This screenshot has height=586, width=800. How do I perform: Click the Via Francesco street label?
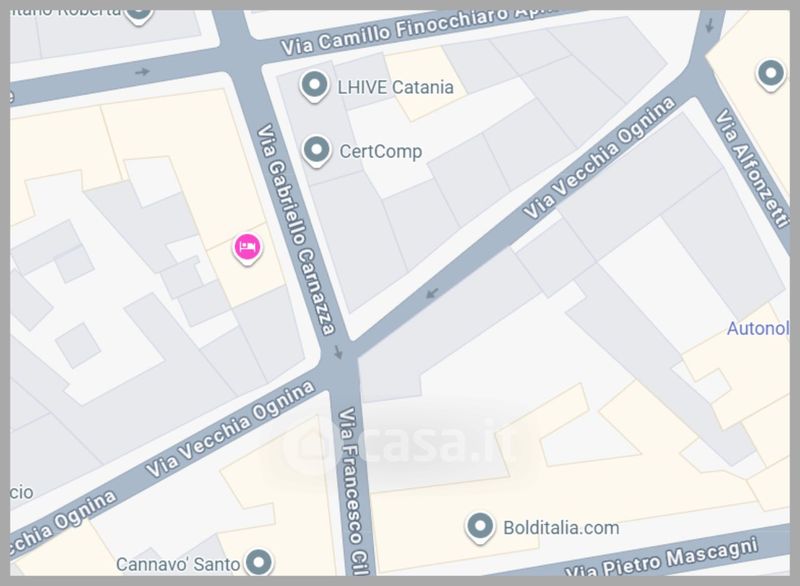coord(353,492)
